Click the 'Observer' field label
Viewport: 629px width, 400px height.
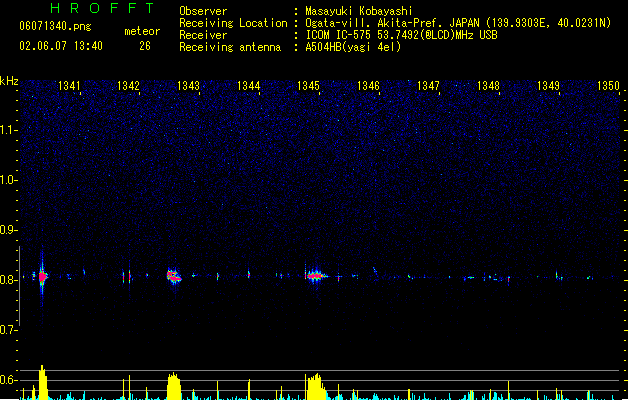click(x=203, y=11)
